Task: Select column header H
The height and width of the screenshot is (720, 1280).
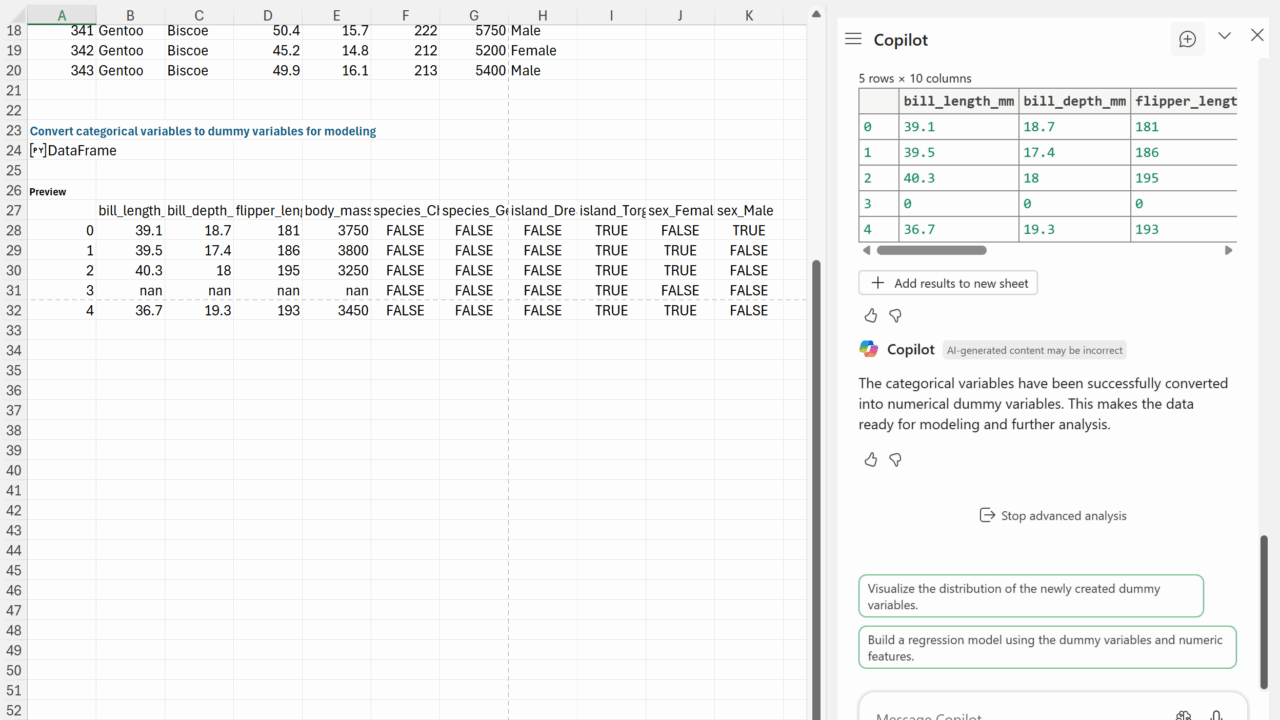Action: coord(542,15)
